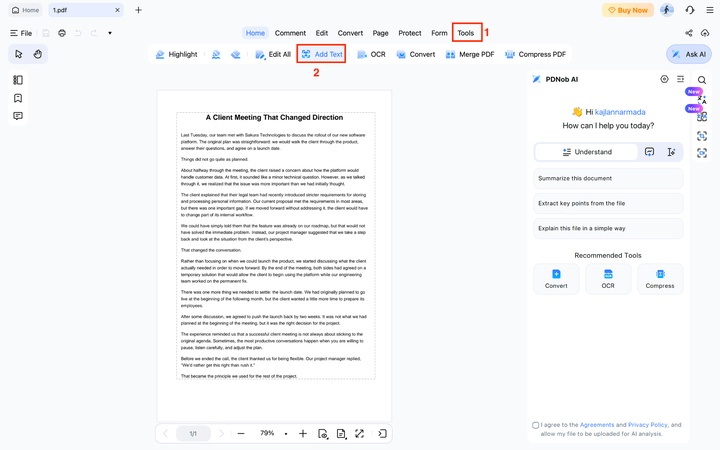Select the arrow cursor selection tool

coord(18,54)
